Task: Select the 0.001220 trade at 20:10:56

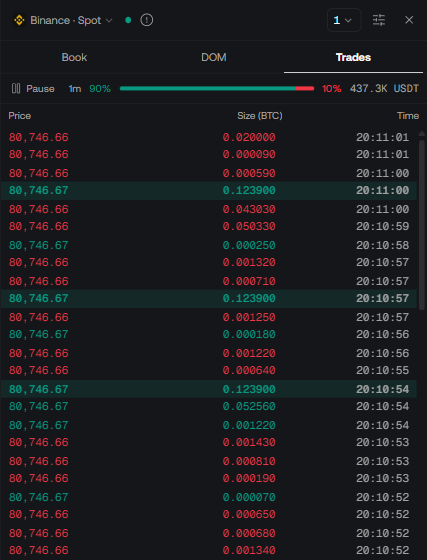Action: [x=209, y=354]
